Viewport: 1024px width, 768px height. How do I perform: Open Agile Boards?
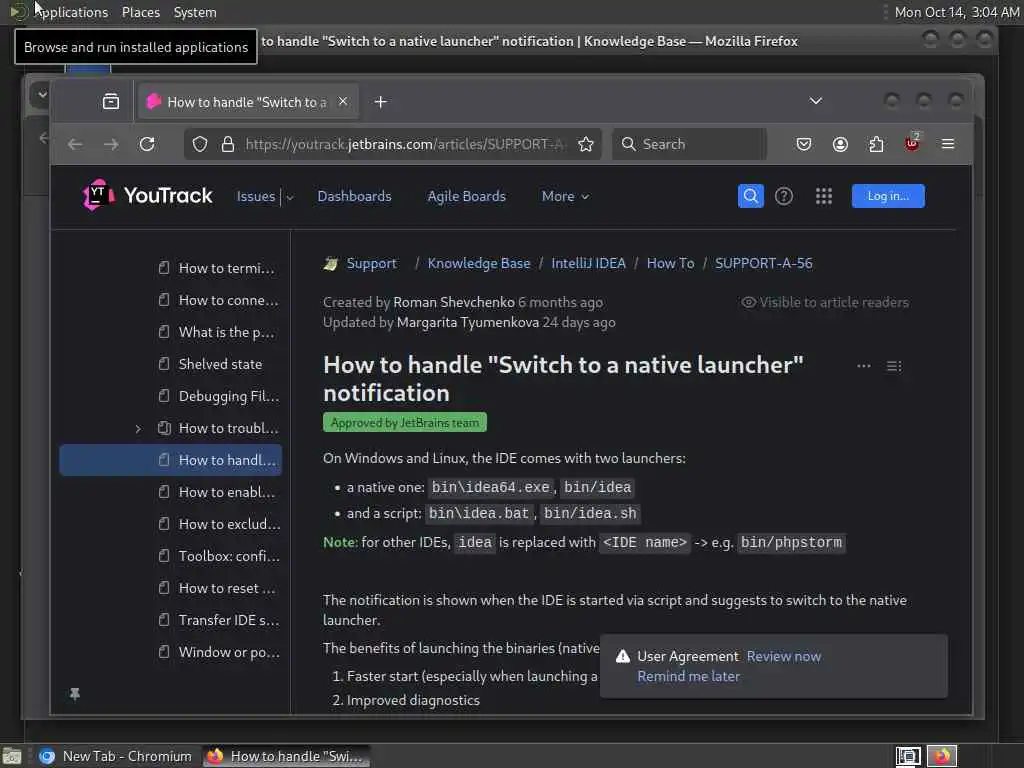(x=466, y=197)
